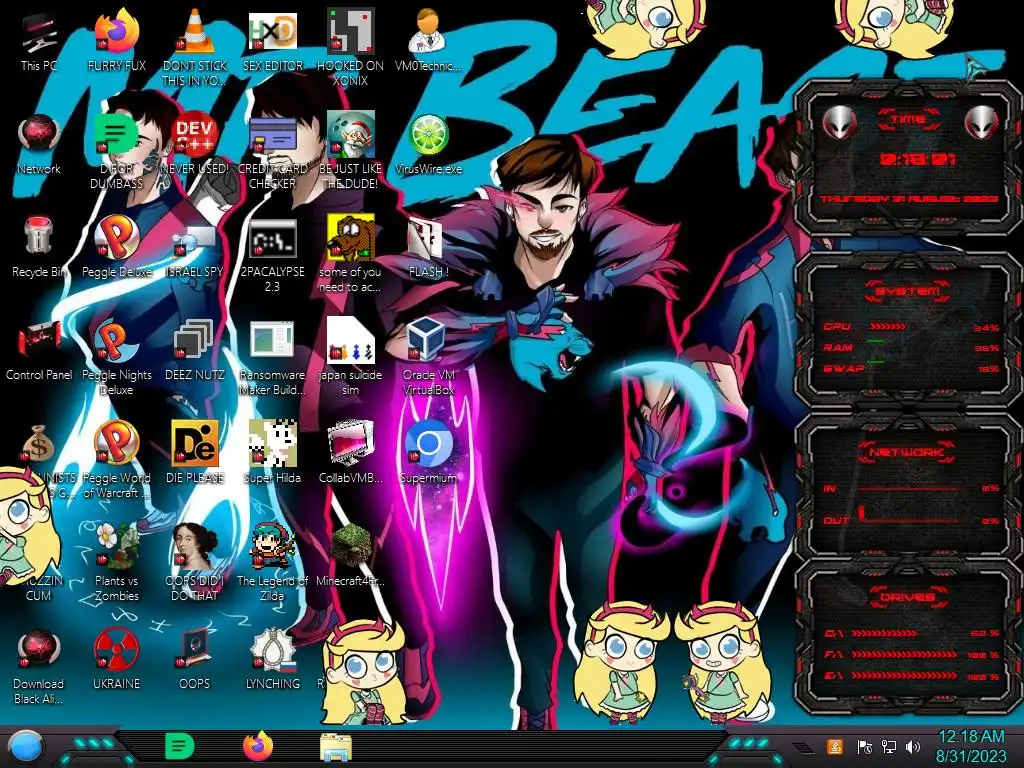This screenshot has width=1024, height=768.
Task: Launch Peggle Deluxe
Action: pos(116,248)
